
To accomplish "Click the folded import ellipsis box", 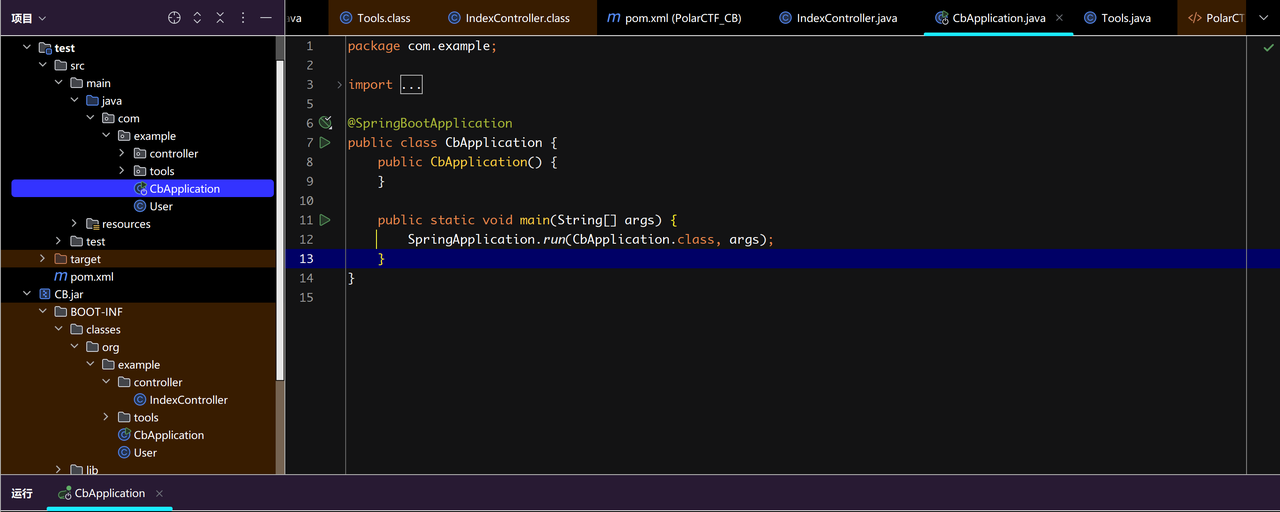I will [x=411, y=85].
